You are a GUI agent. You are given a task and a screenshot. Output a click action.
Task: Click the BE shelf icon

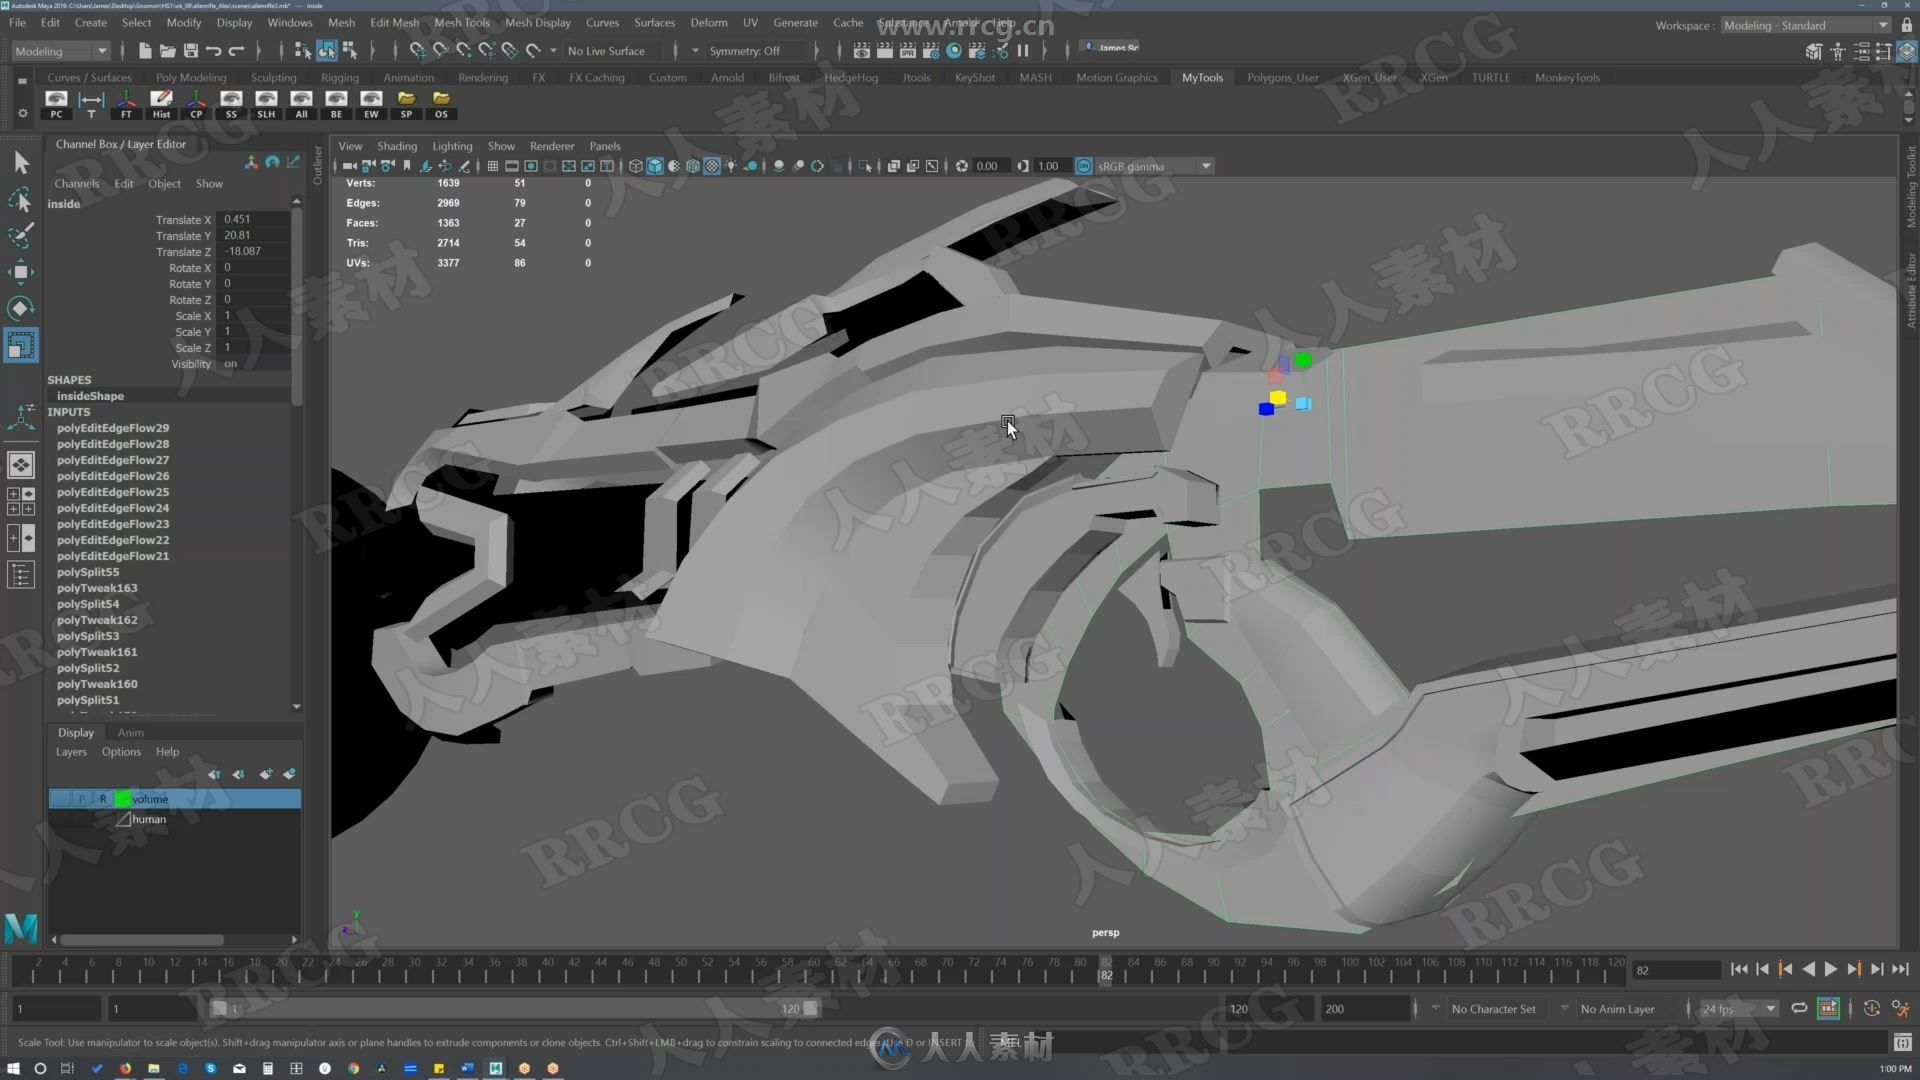(336, 103)
